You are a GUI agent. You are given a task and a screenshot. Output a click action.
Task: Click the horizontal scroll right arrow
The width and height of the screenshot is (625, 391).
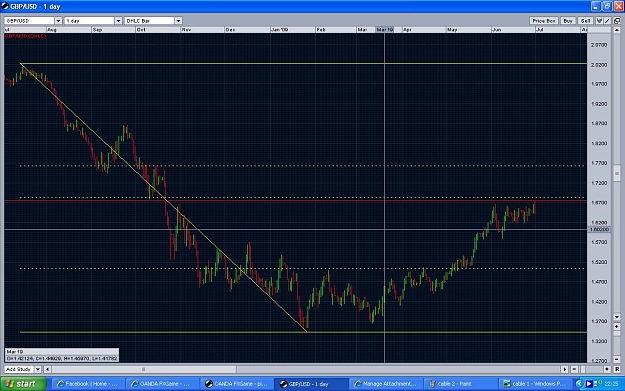point(564,369)
